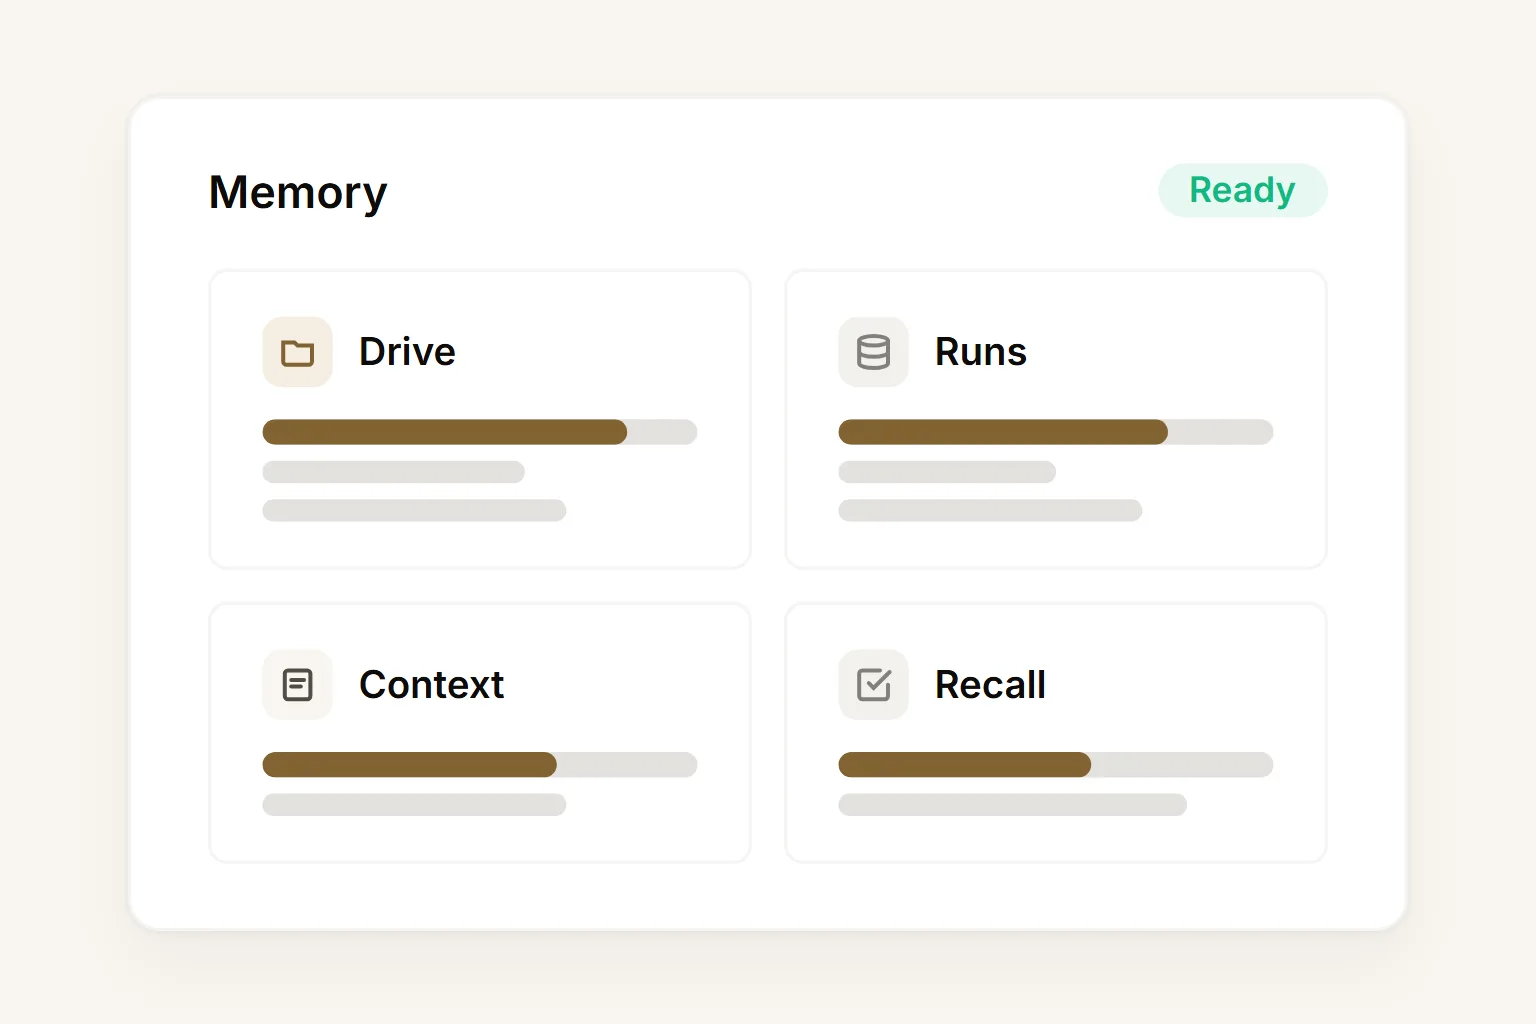Select the first gray placeholder line under Drive
The image size is (1536, 1024).
[x=393, y=472]
